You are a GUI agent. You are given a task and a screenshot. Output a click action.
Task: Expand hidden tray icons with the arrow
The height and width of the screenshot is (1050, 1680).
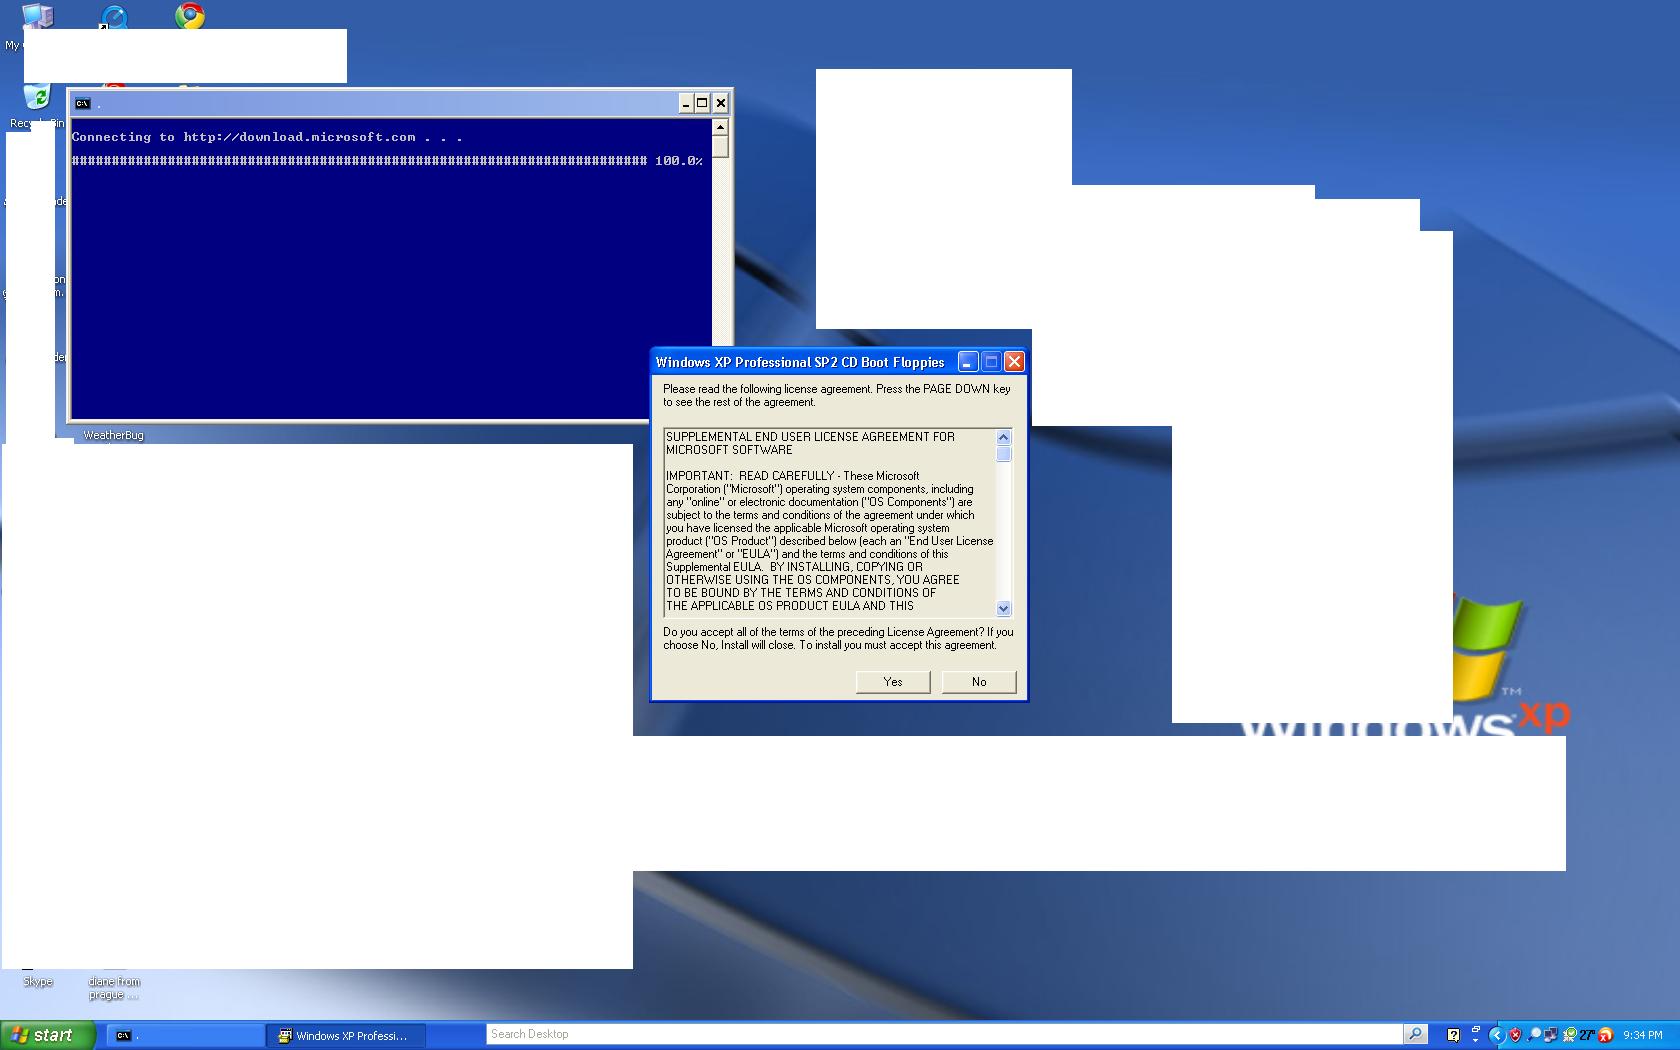click(x=1497, y=1035)
